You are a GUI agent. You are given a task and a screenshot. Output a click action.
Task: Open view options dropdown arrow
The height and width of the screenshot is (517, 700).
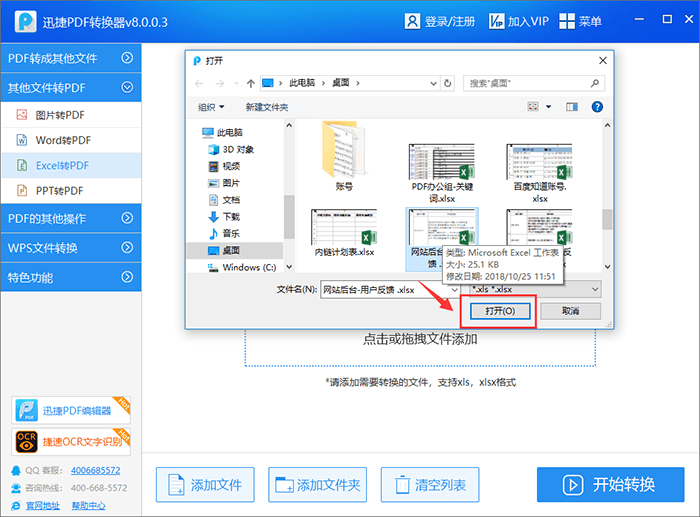pos(549,107)
